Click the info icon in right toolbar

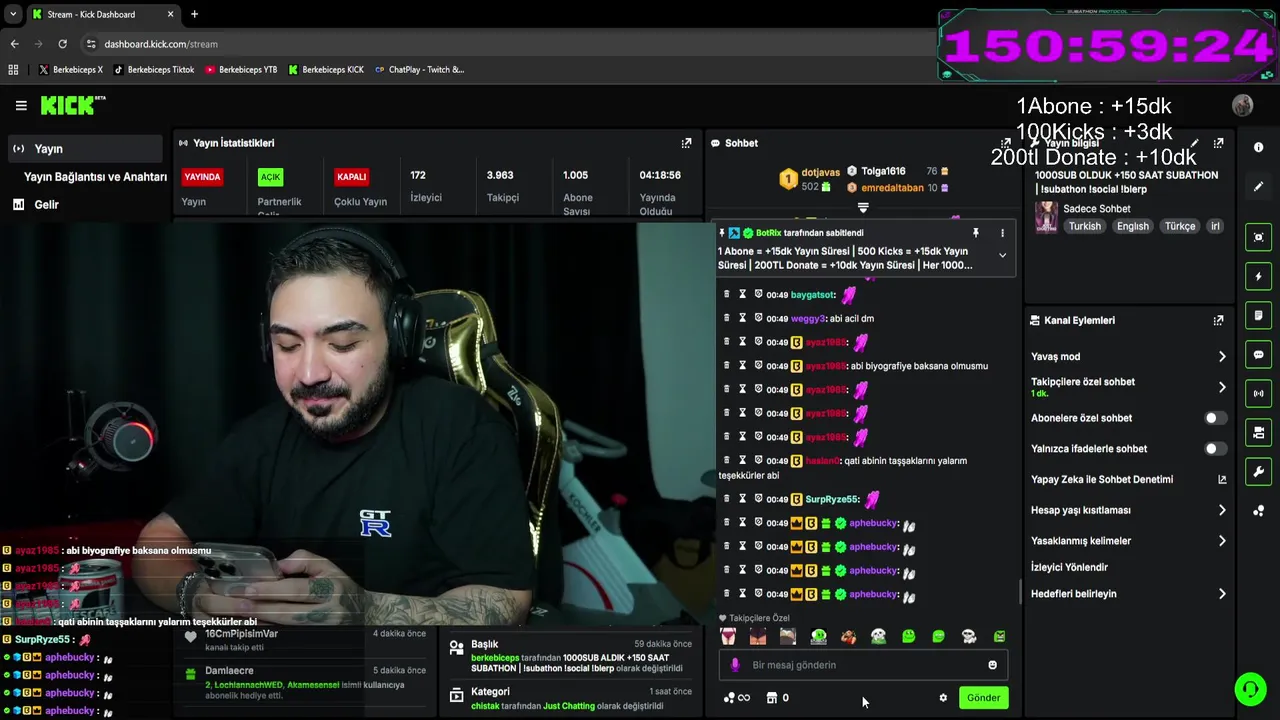coord(1258,147)
